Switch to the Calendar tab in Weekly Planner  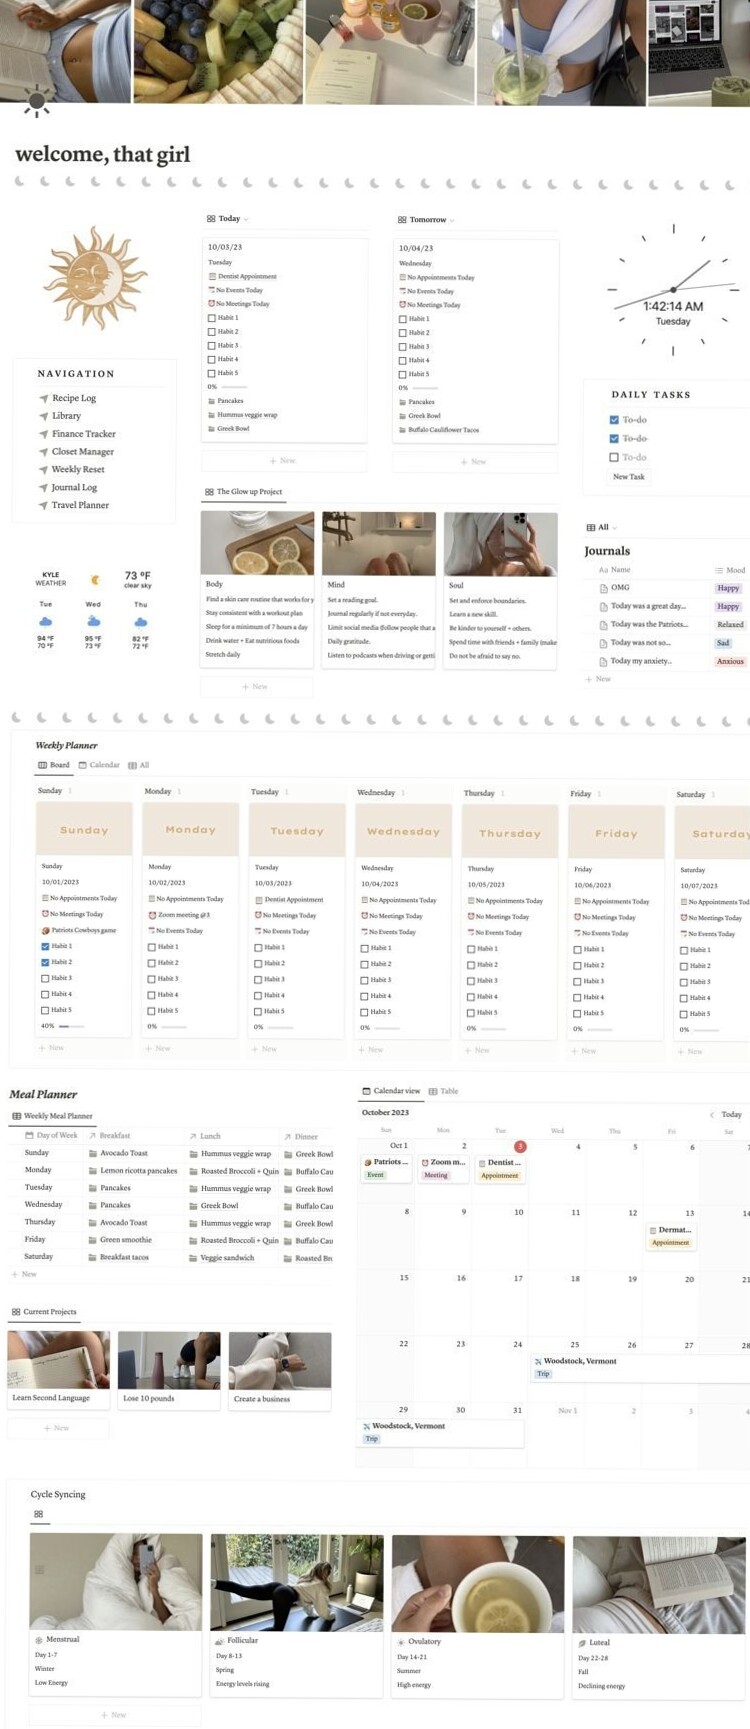[x=99, y=765]
